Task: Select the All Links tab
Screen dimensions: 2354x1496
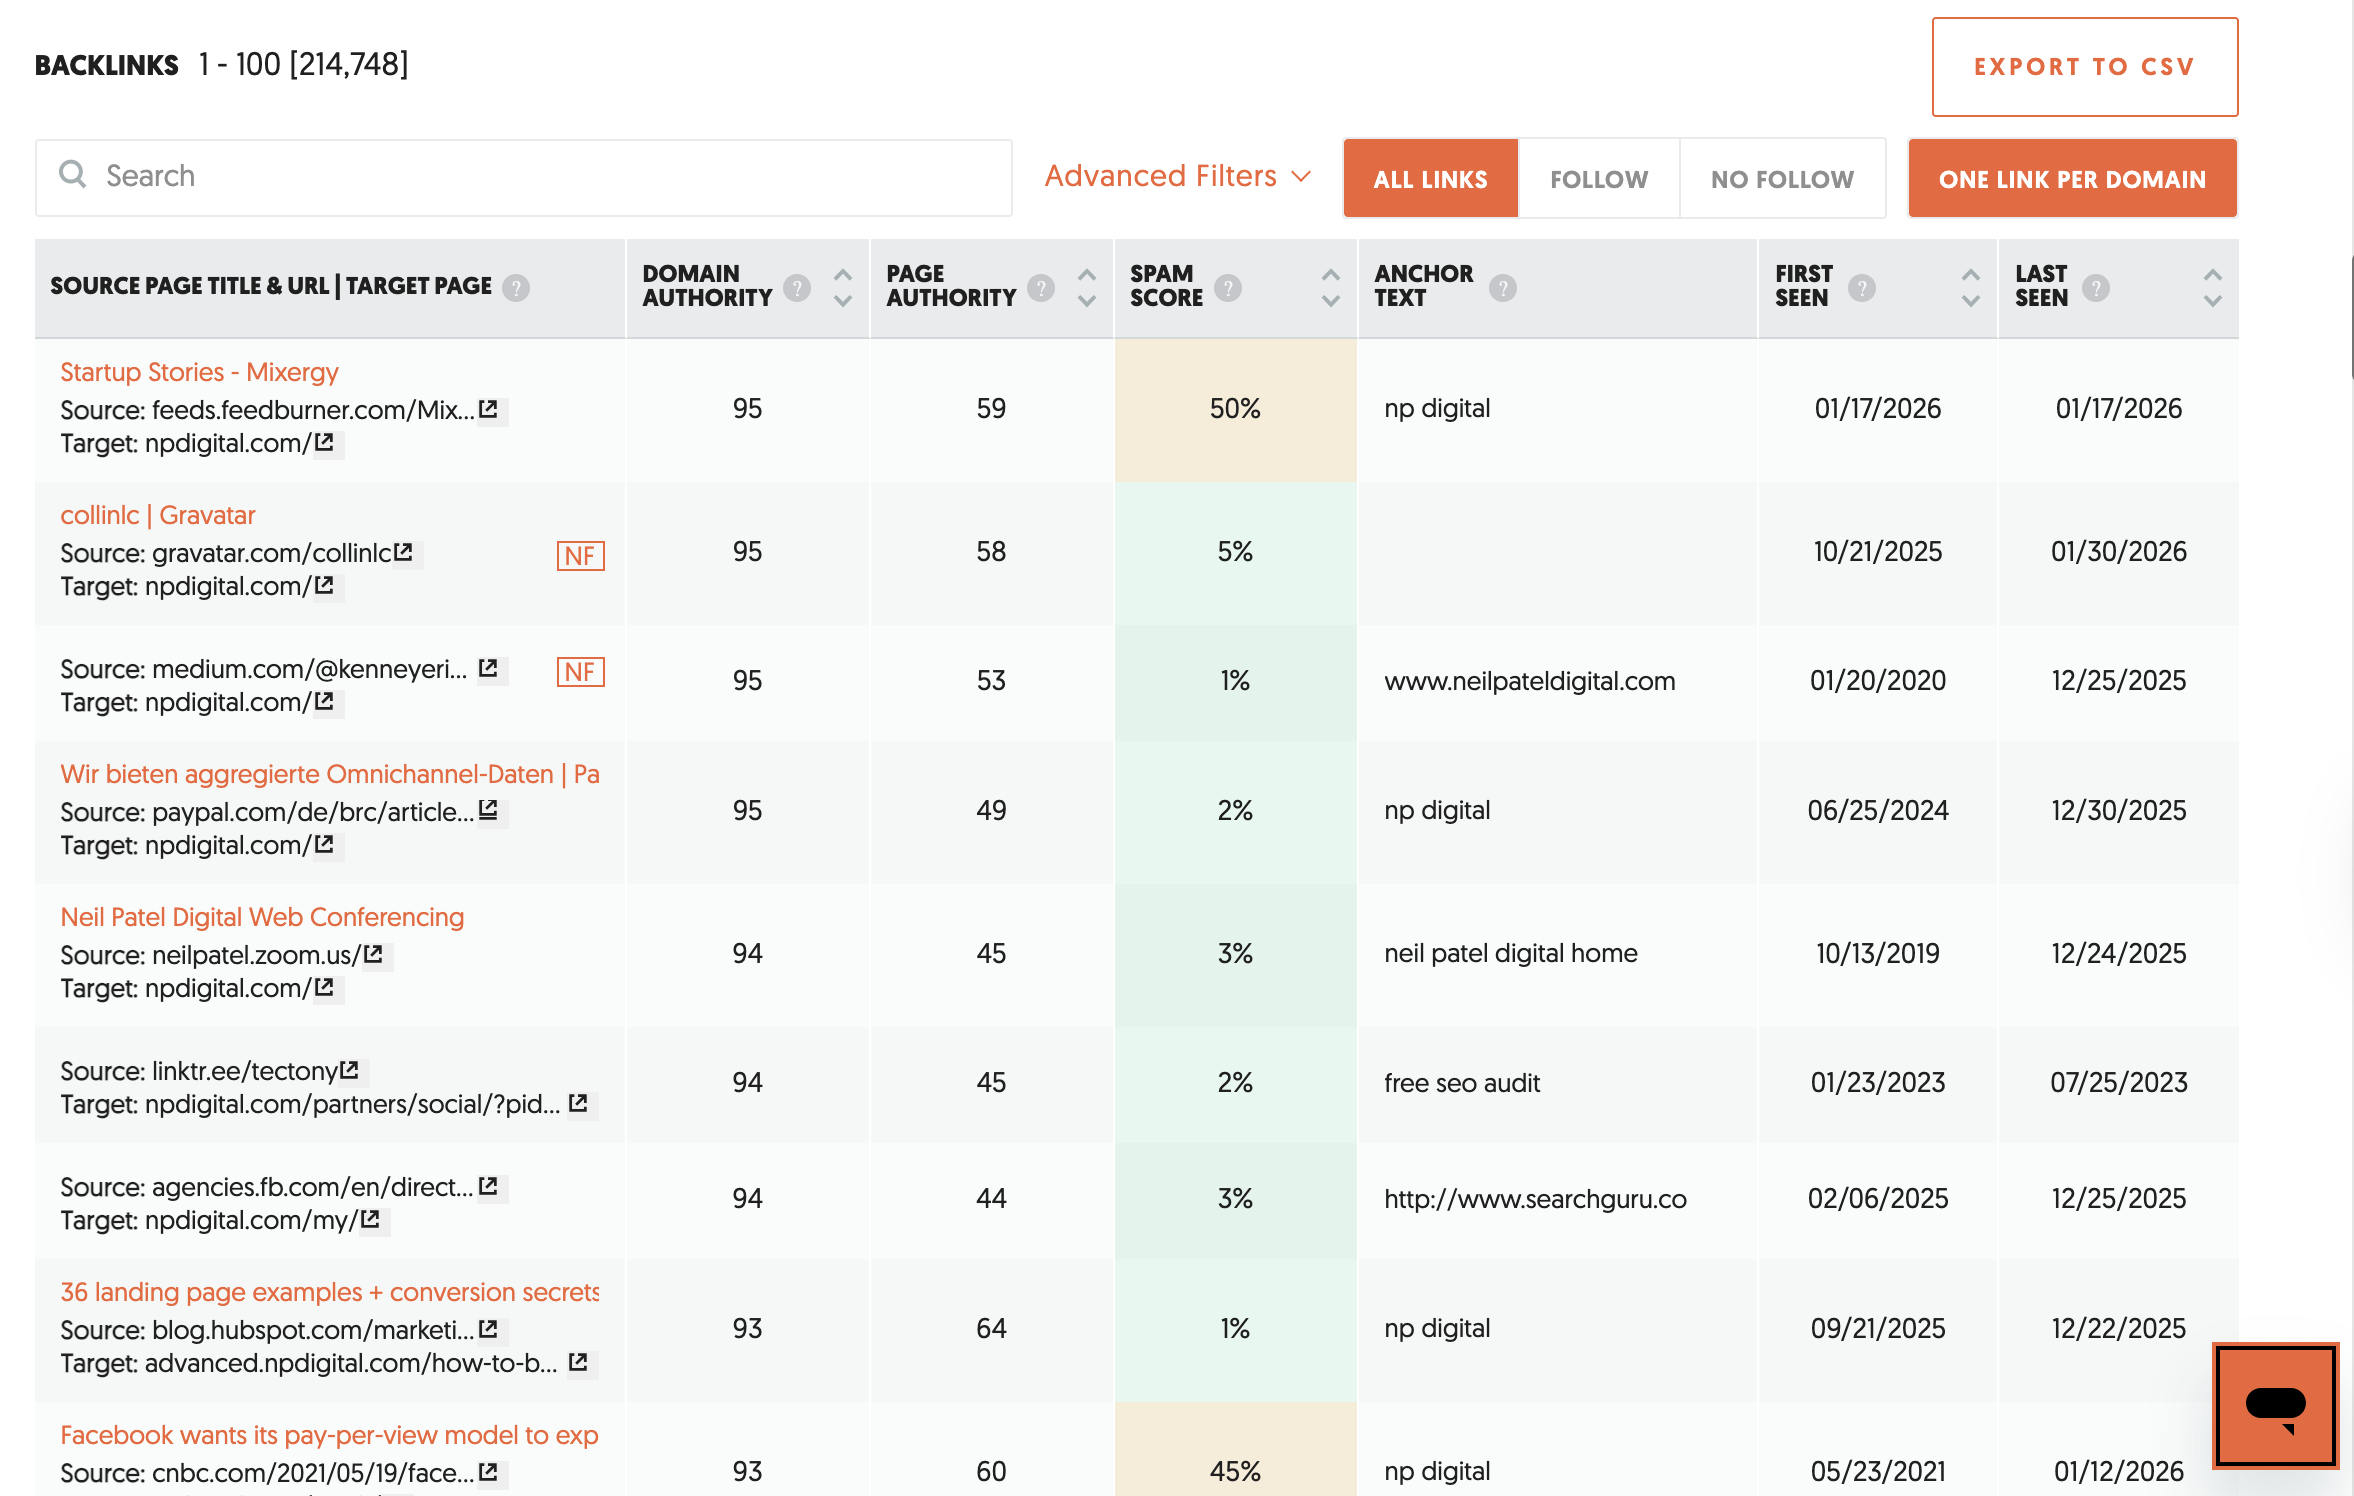Action: [1431, 178]
